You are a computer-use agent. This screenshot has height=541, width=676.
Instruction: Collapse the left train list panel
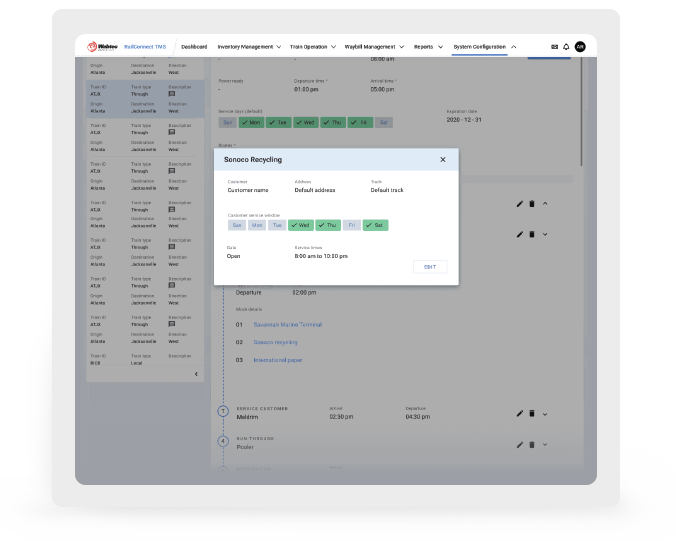click(x=196, y=374)
